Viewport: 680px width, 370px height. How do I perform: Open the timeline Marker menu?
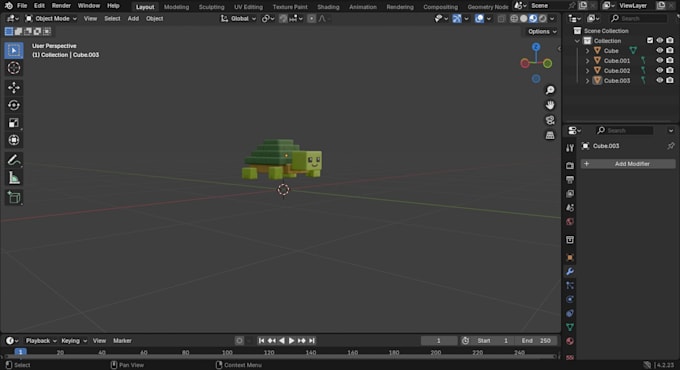point(122,341)
